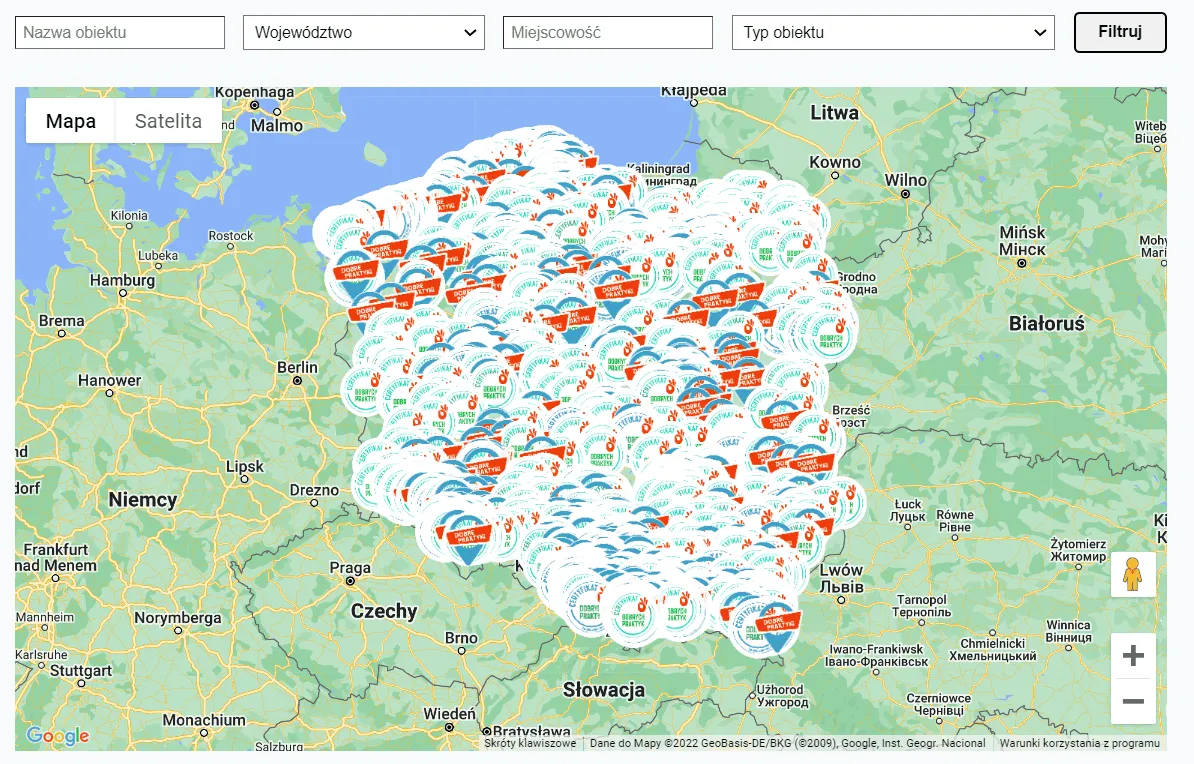Click the Nazwa obiektu text field
The image size is (1194, 764).
tap(119, 31)
